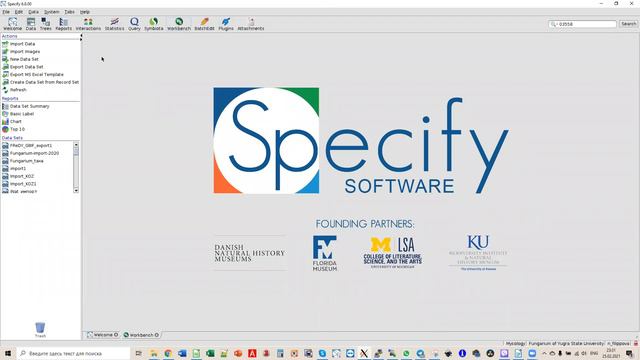Open File Explorer from the taskbar
This screenshot has width=640, height=360.
[154, 353]
